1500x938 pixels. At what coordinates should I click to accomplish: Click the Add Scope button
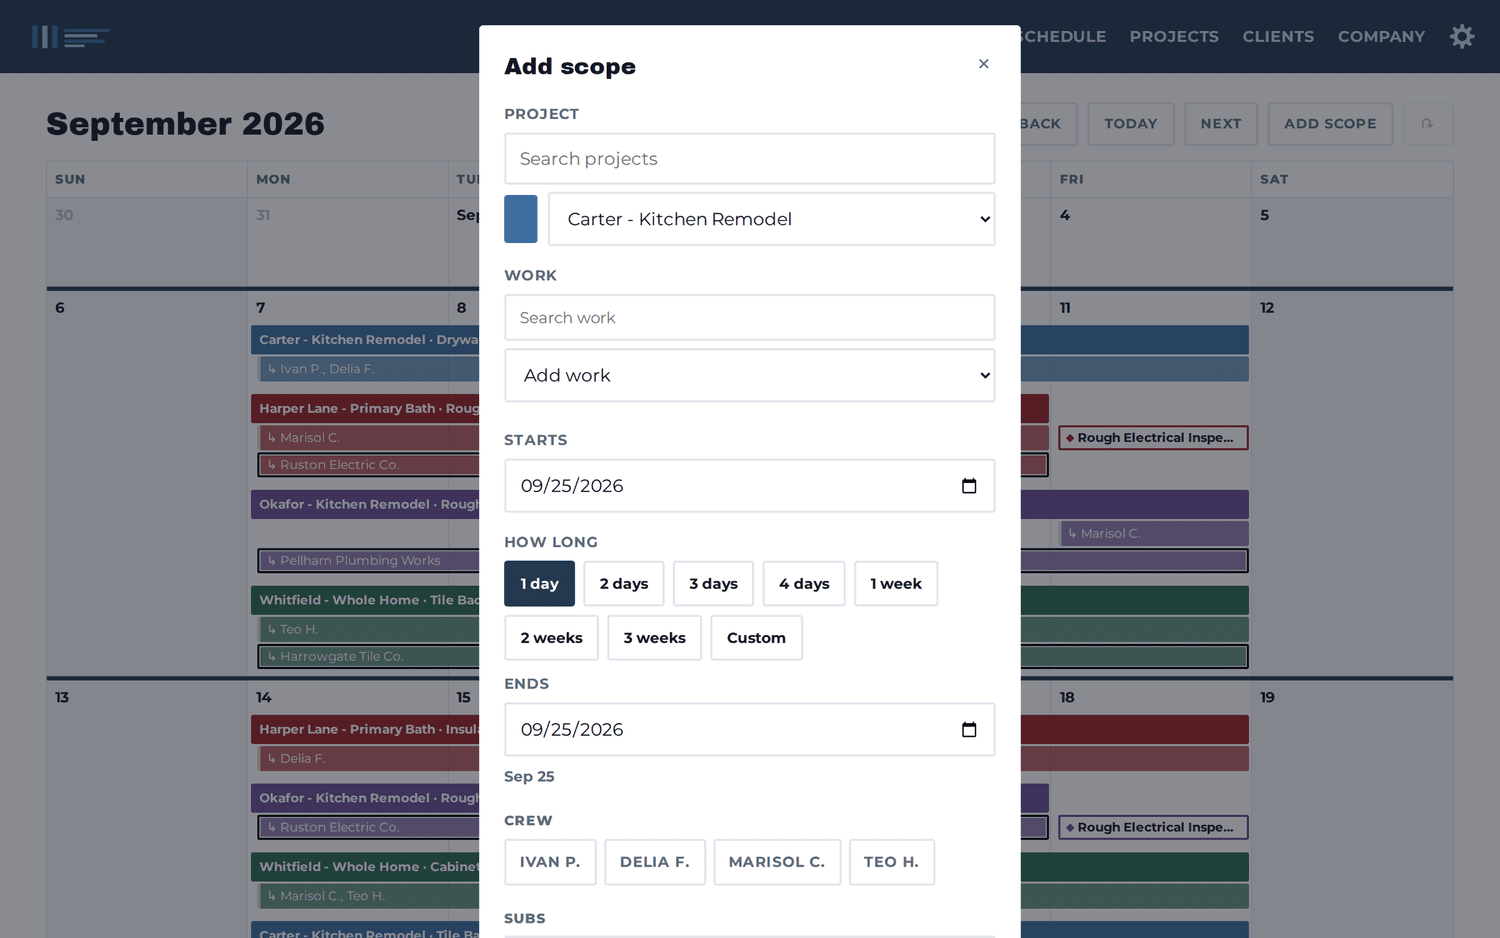click(x=1330, y=124)
